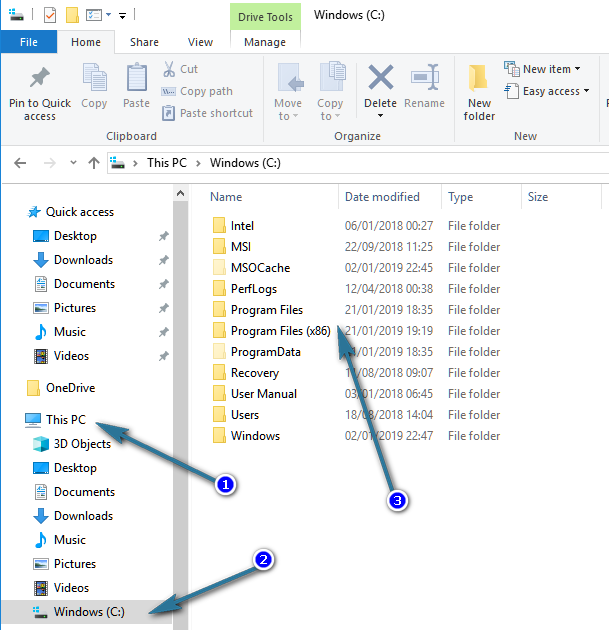
Task: Open the Move to dropdown
Action: pyautogui.click(x=288, y=92)
